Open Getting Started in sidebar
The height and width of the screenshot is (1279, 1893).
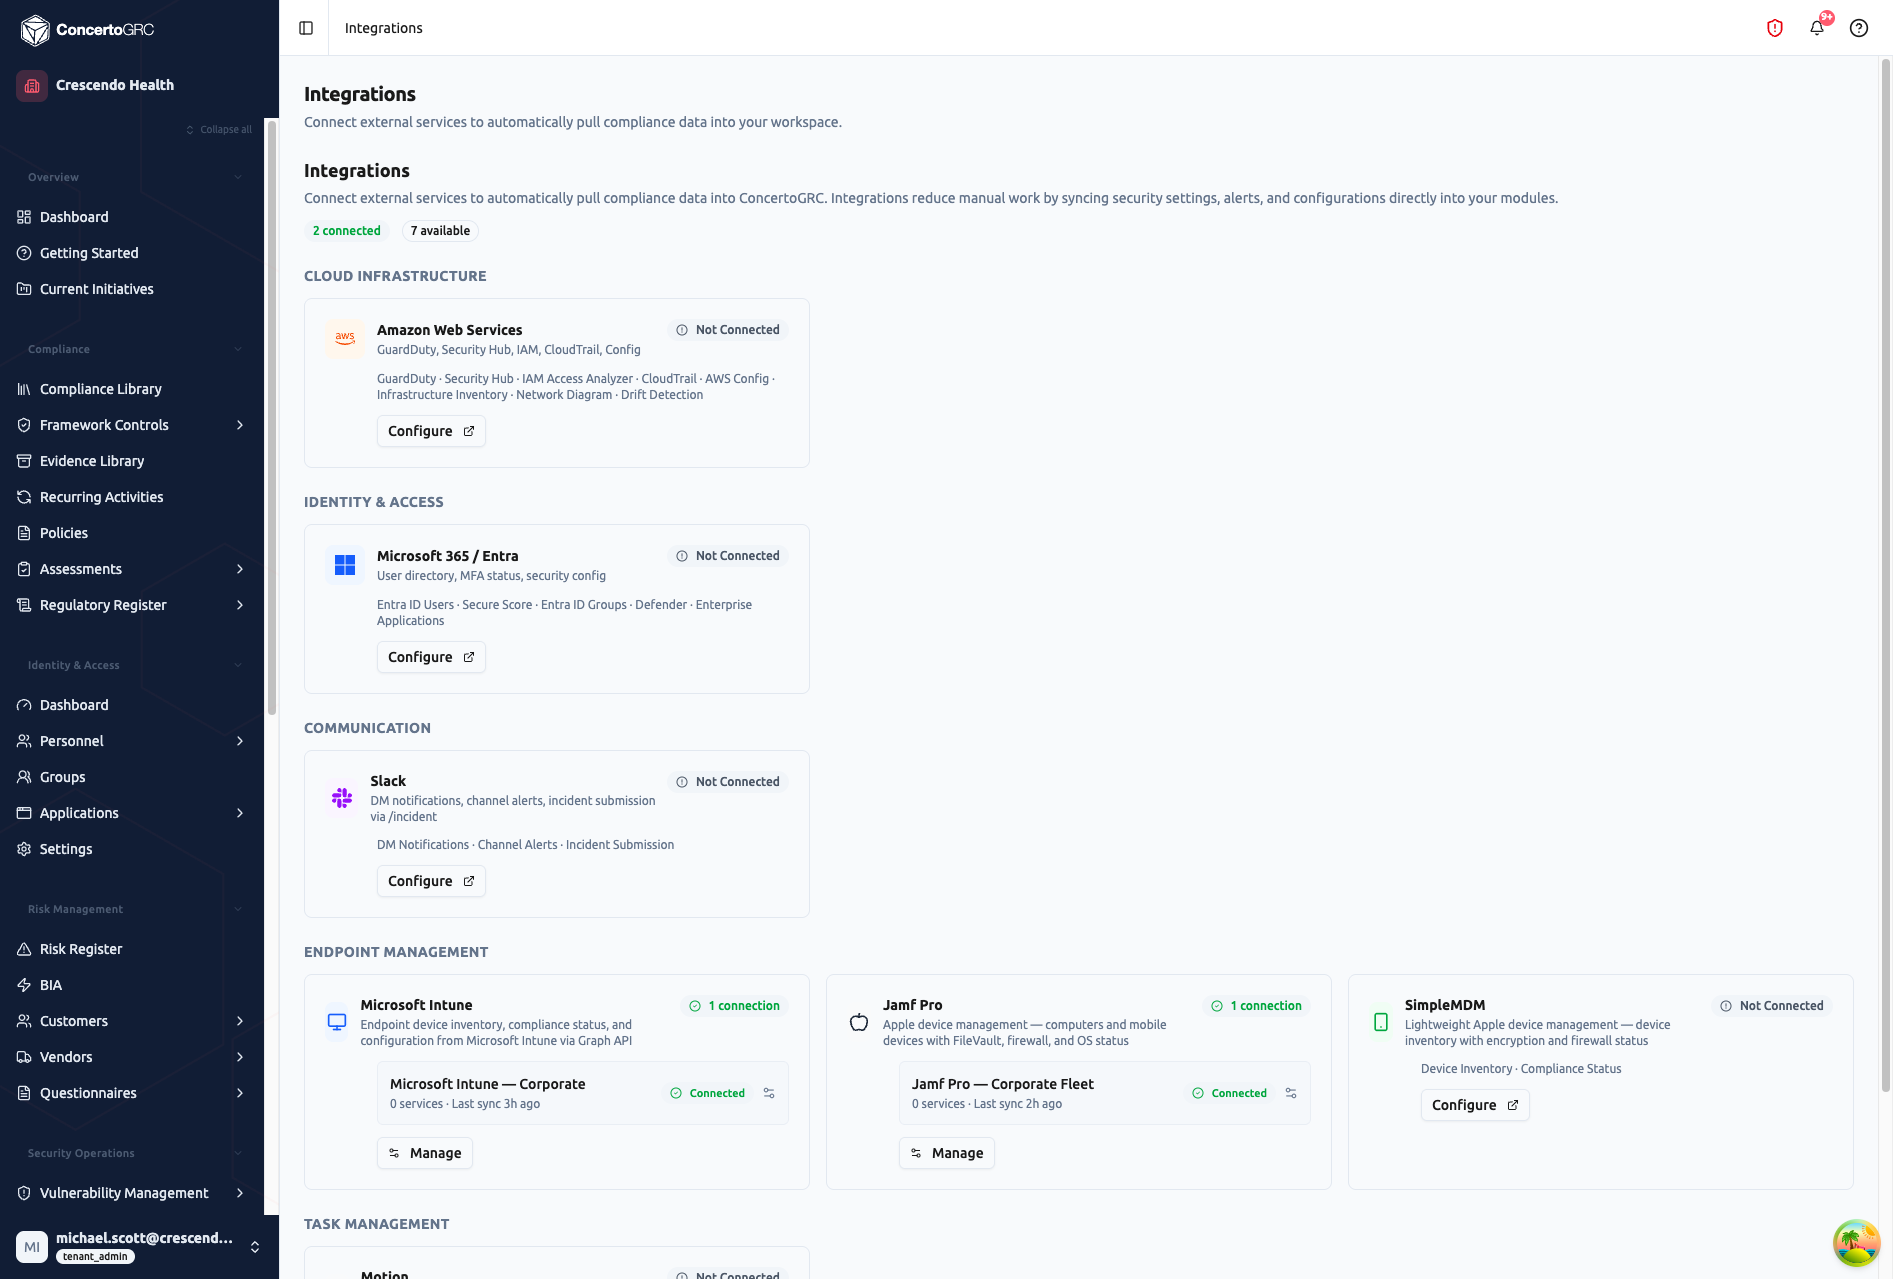tap(132, 253)
